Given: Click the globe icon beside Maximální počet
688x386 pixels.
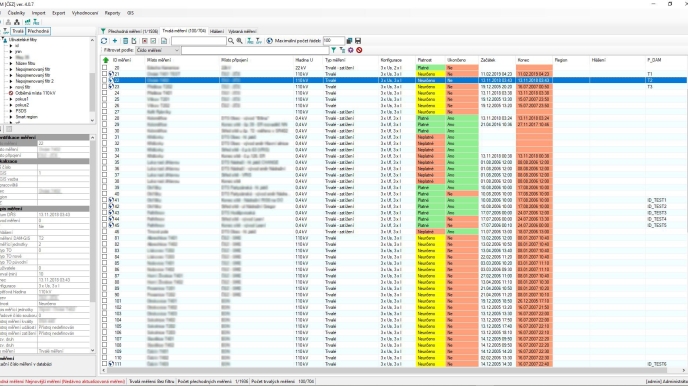Looking at the screenshot, I should pos(269,41).
